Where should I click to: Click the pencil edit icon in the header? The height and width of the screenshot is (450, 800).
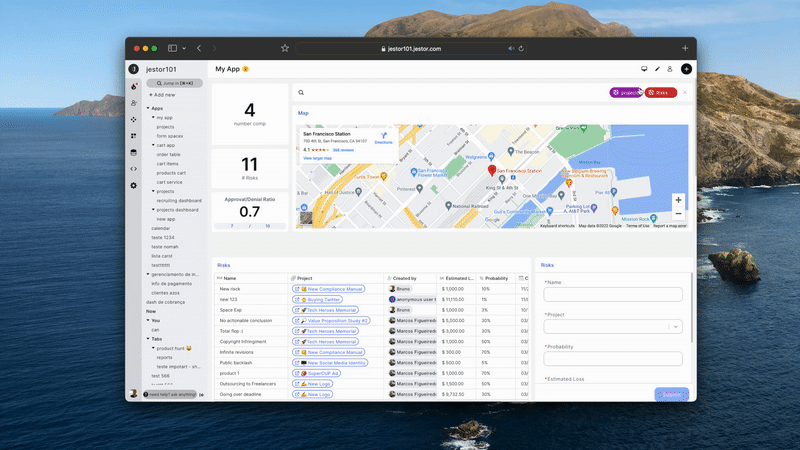657,69
